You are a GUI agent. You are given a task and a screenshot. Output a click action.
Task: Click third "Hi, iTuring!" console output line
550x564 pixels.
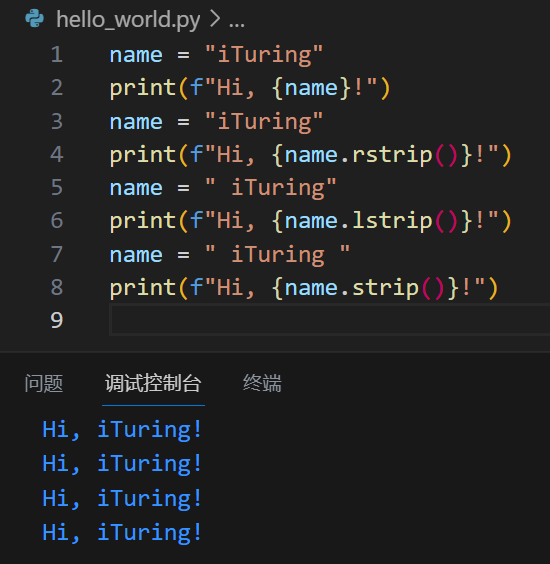122,499
